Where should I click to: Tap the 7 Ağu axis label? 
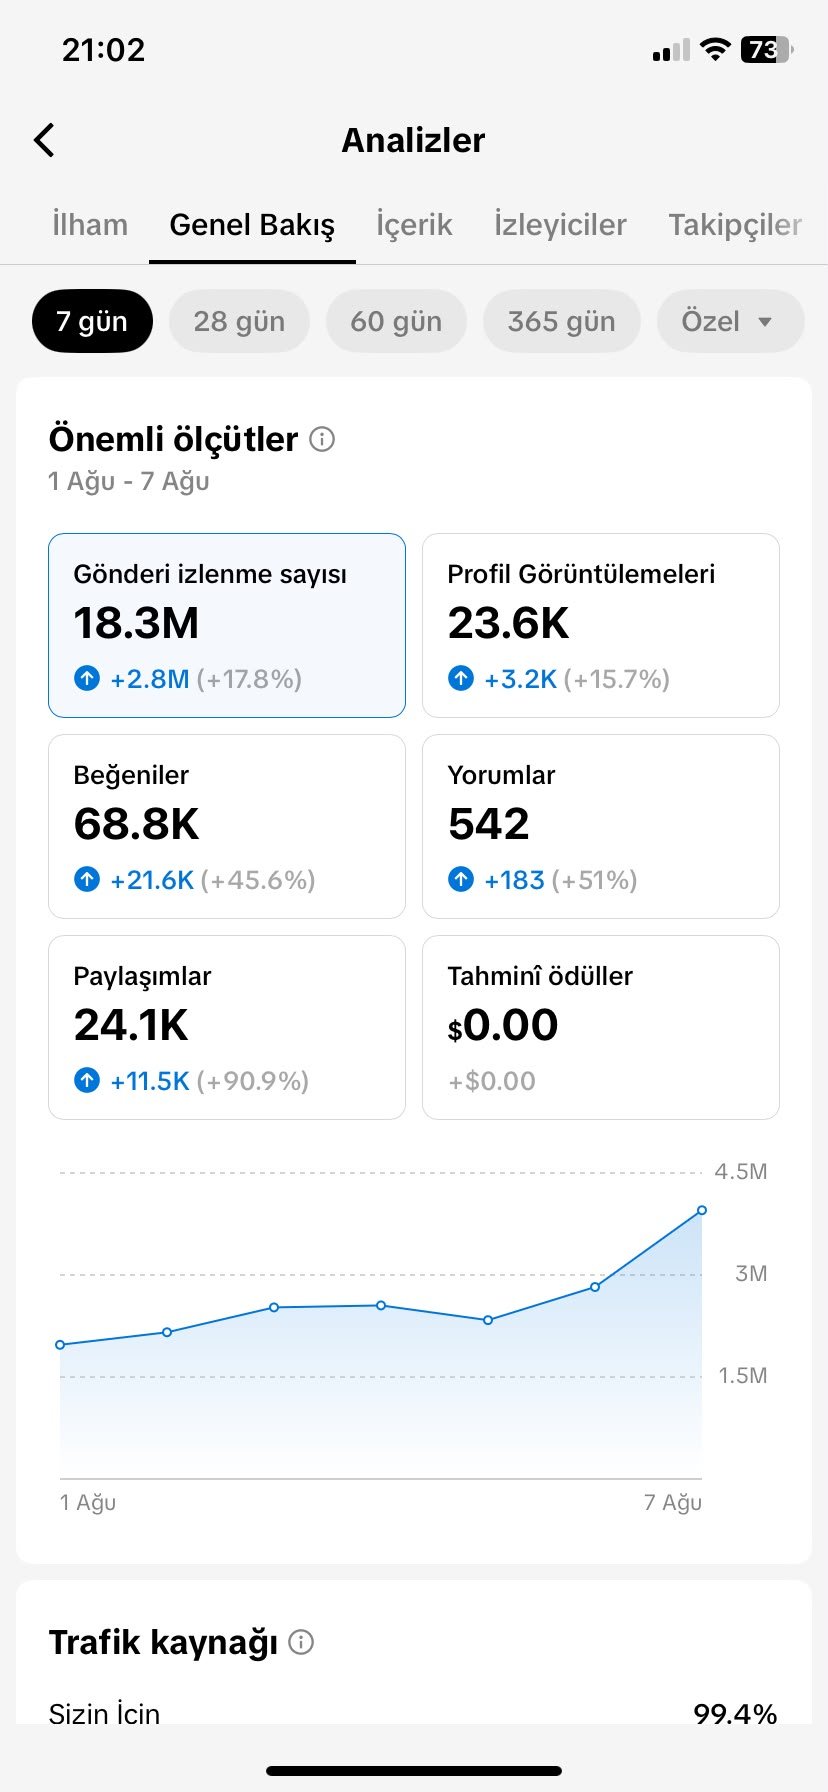pyautogui.click(x=673, y=1502)
